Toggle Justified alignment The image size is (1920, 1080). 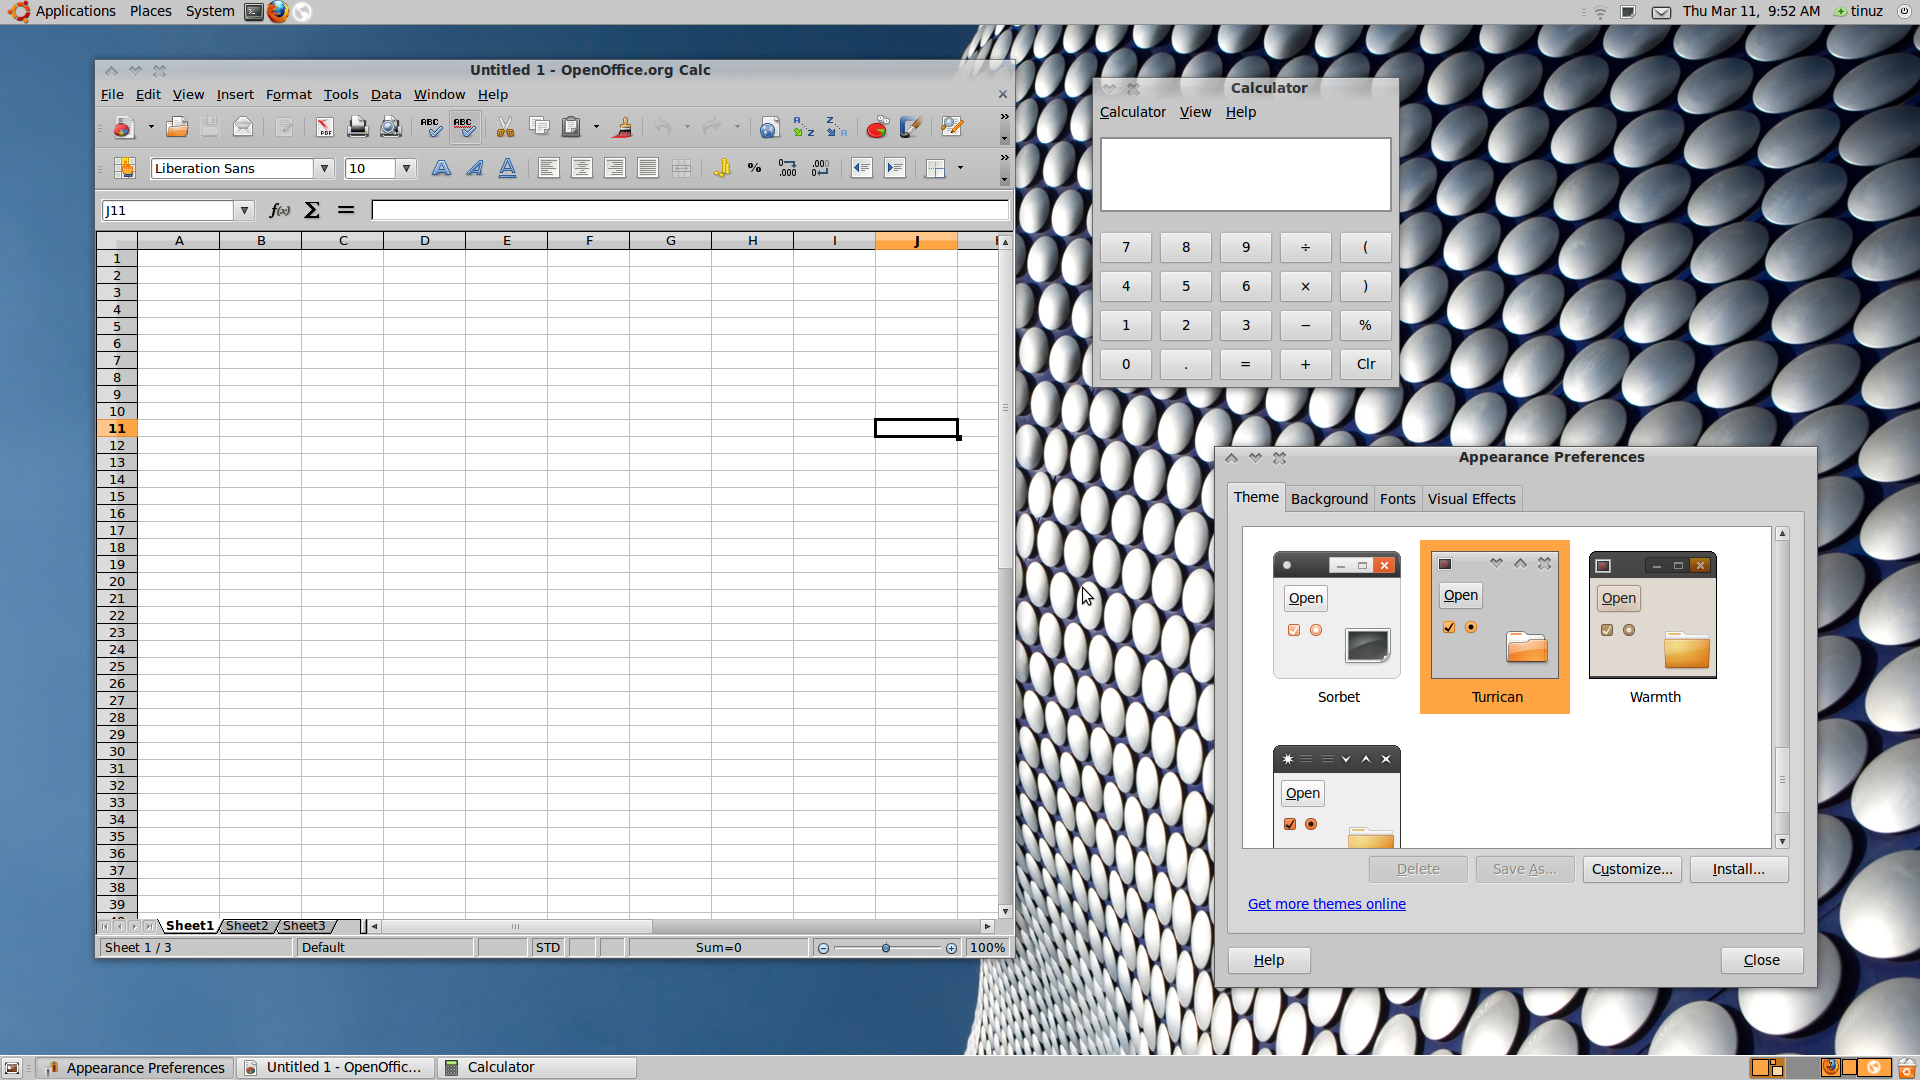(x=648, y=168)
